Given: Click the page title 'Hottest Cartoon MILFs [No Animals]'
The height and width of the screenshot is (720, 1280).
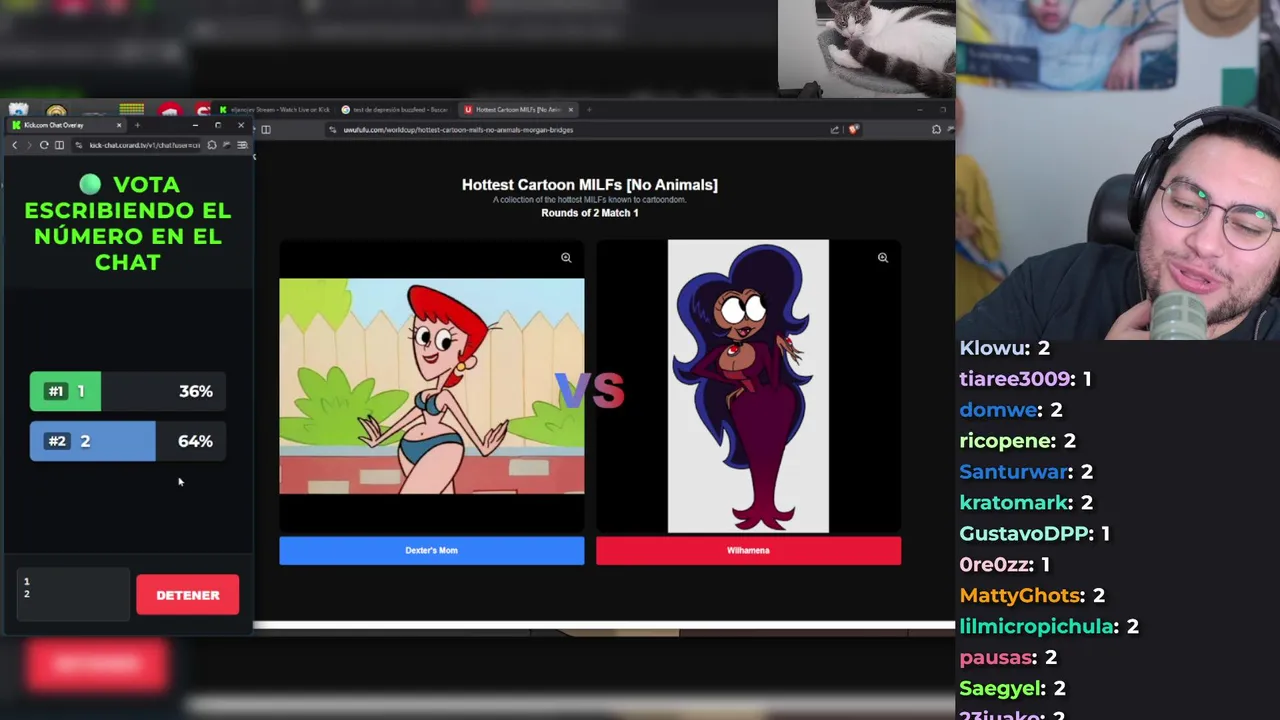Looking at the screenshot, I should point(590,185).
